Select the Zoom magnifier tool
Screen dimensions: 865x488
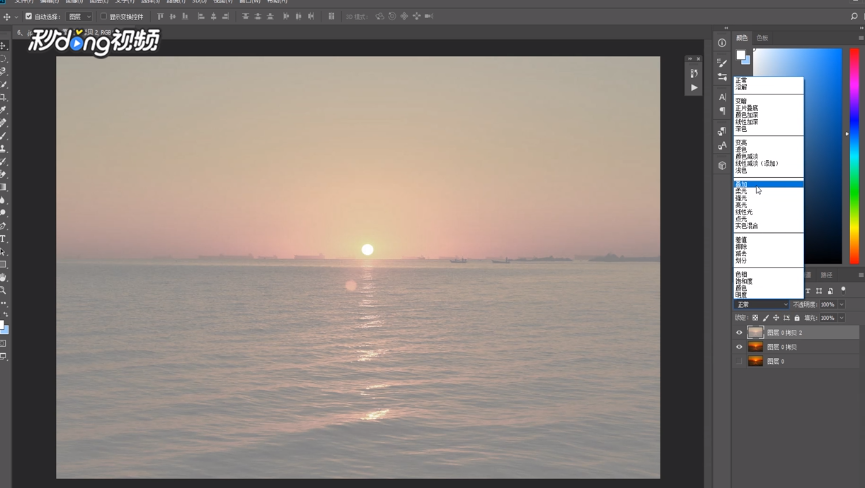point(3,290)
